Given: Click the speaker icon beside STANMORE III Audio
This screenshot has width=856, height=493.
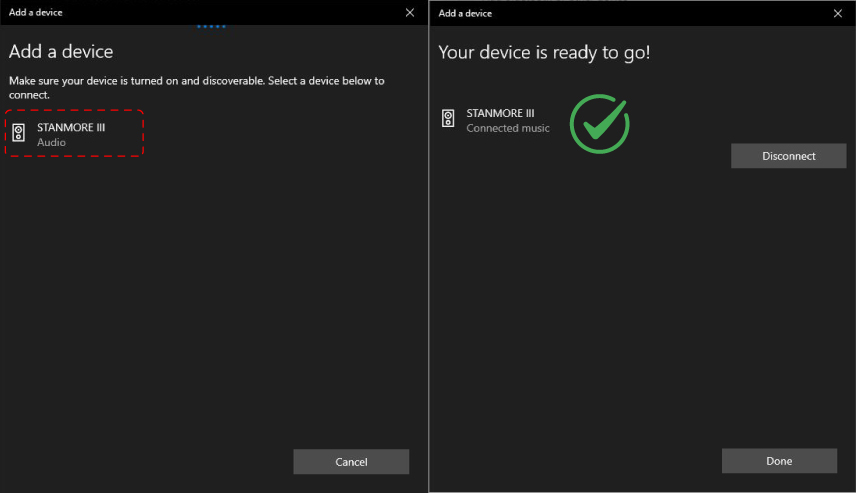Looking at the screenshot, I should 19,133.
